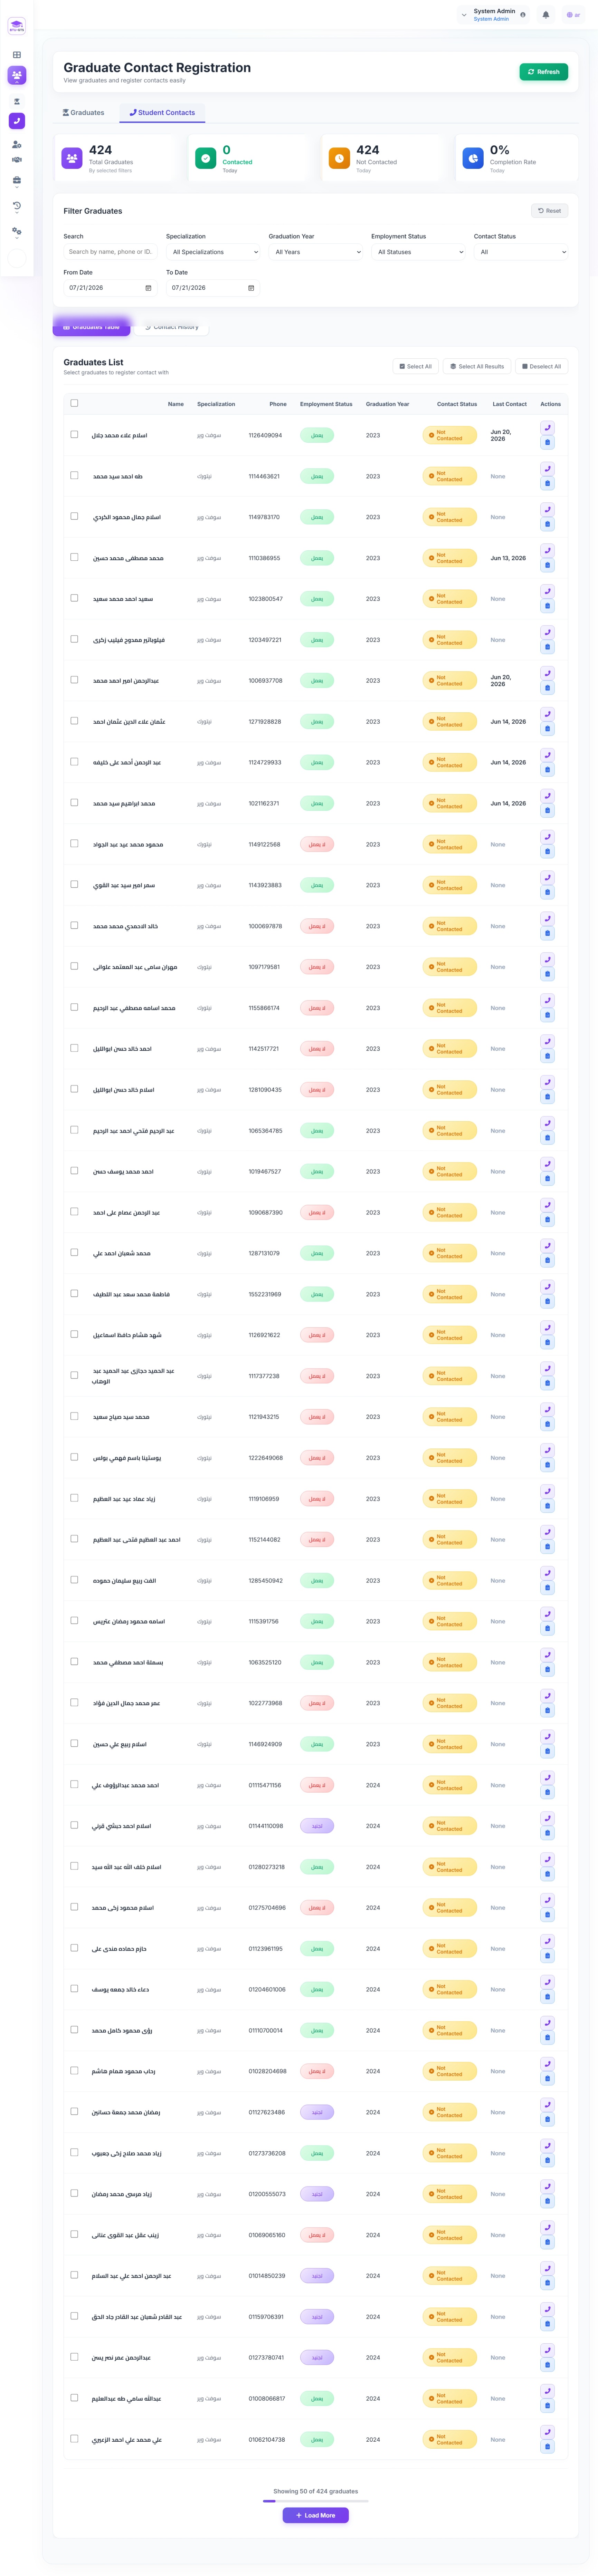Open the From Date calendar picker icon
598x2576 pixels.
coord(148,288)
